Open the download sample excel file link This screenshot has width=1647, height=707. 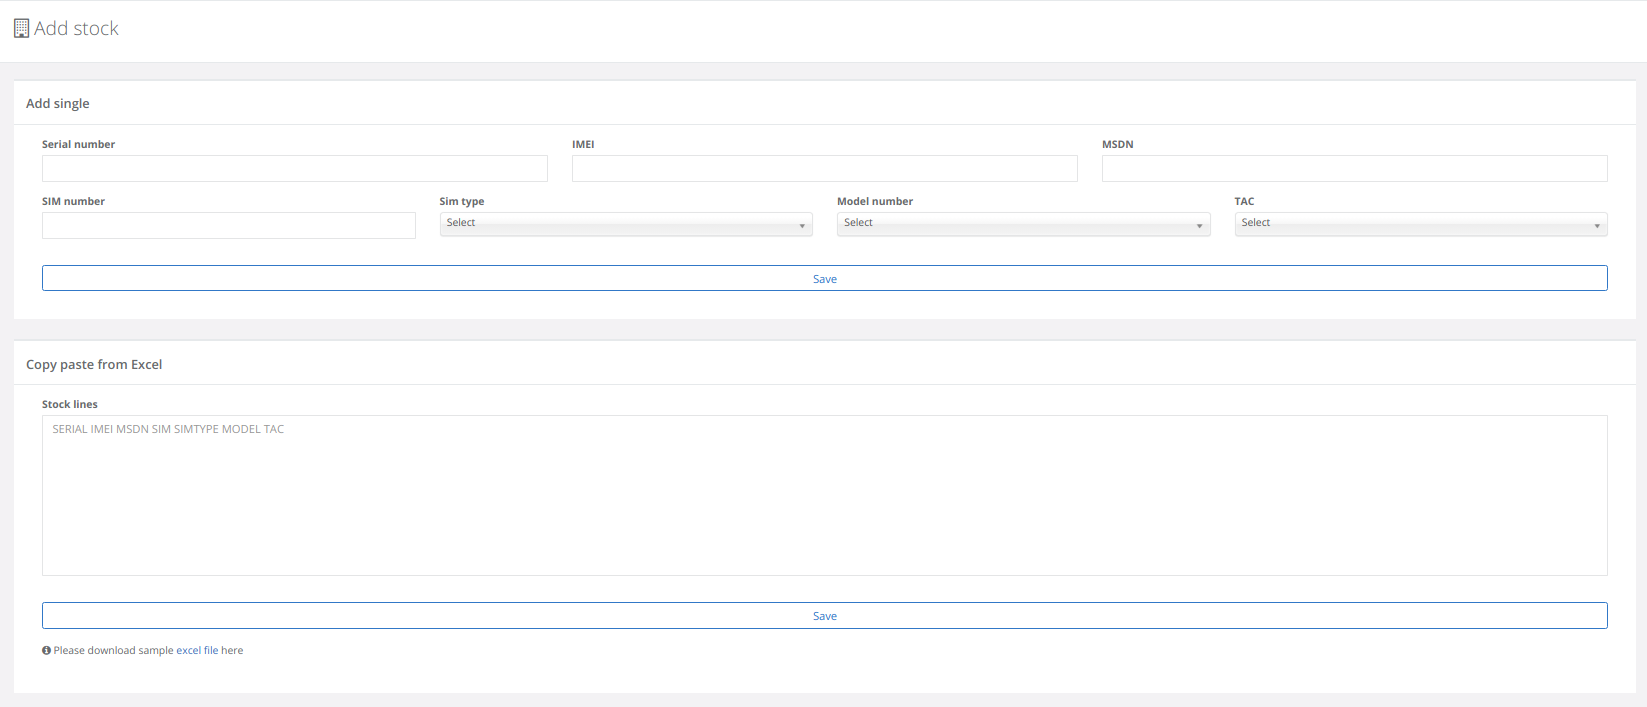tap(148, 650)
